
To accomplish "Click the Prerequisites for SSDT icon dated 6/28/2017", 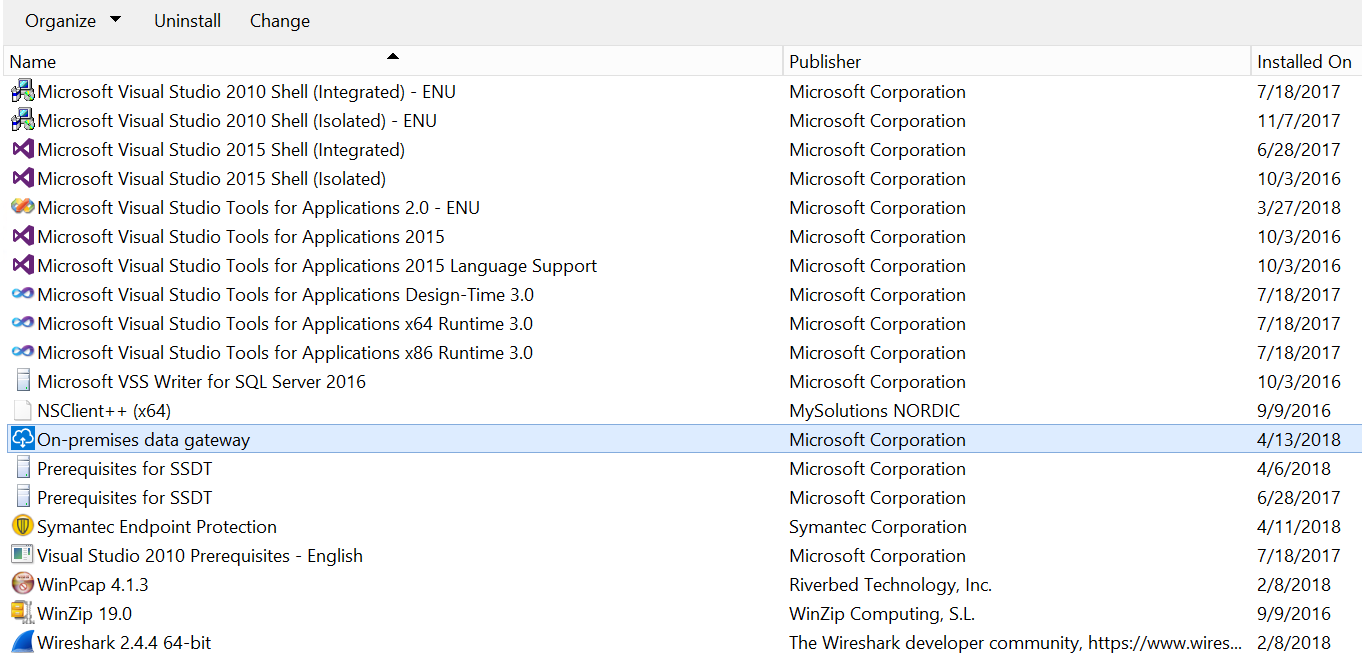I will (x=22, y=498).
